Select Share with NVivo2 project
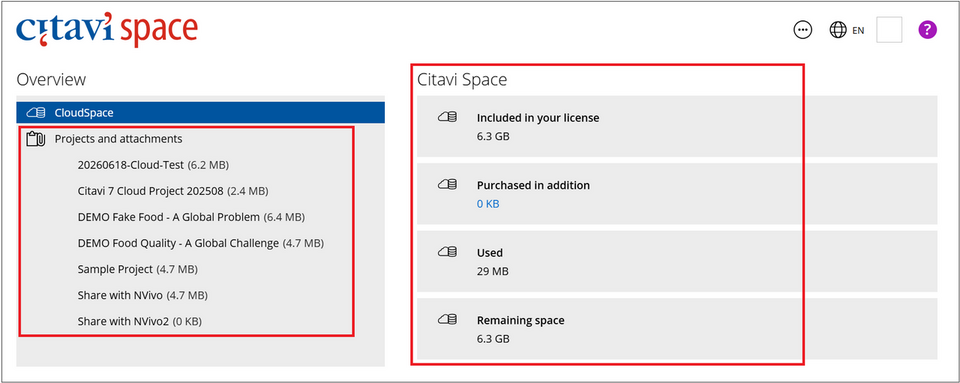 [x=140, y=321]
